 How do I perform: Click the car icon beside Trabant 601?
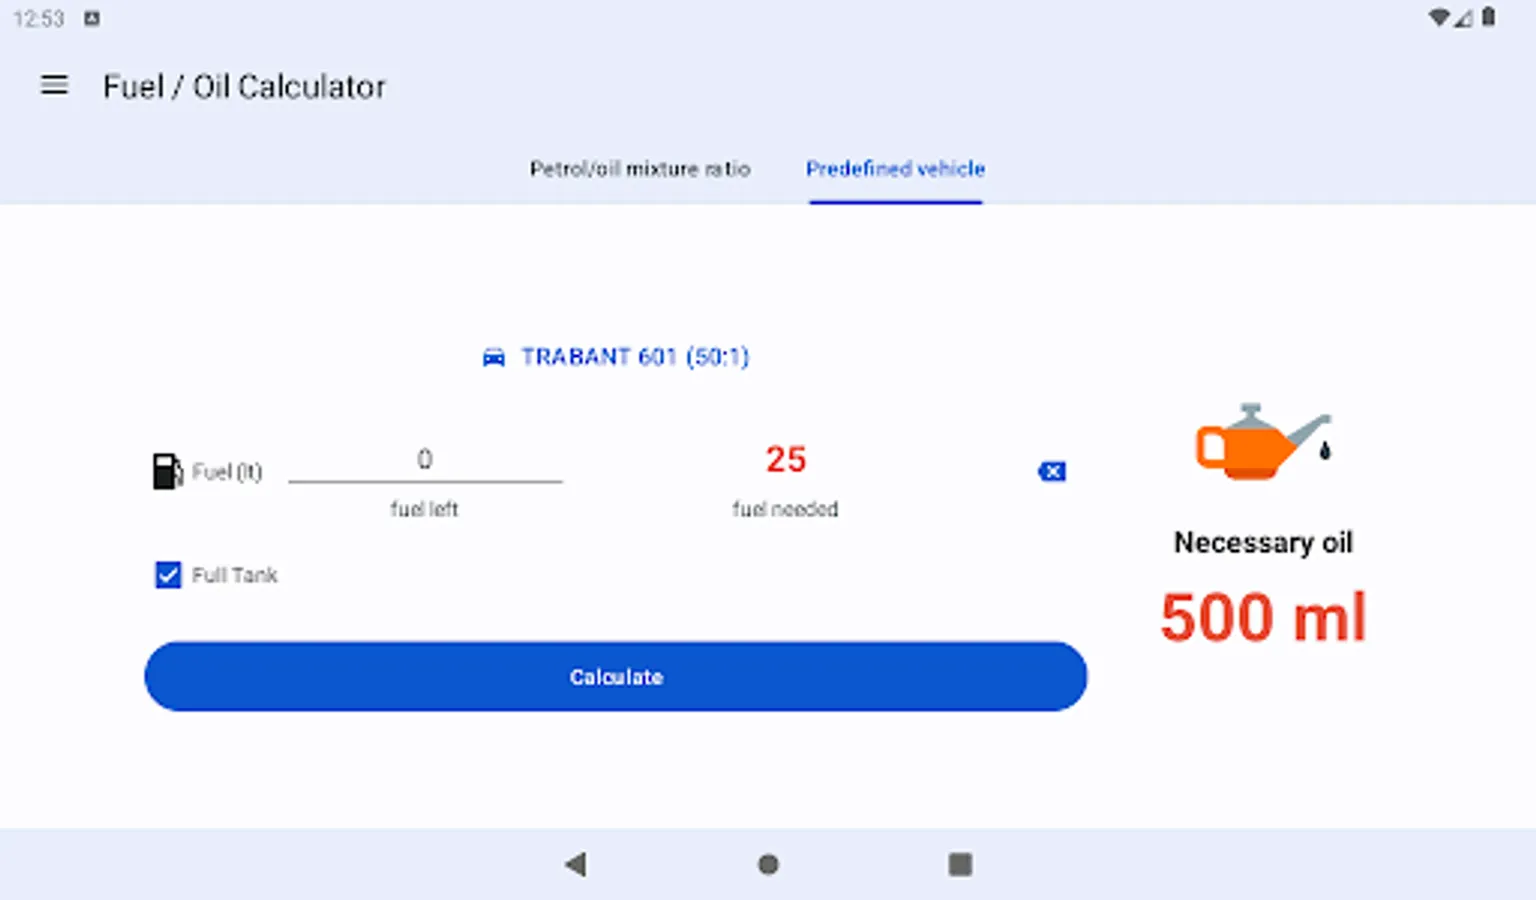[494, 358]
